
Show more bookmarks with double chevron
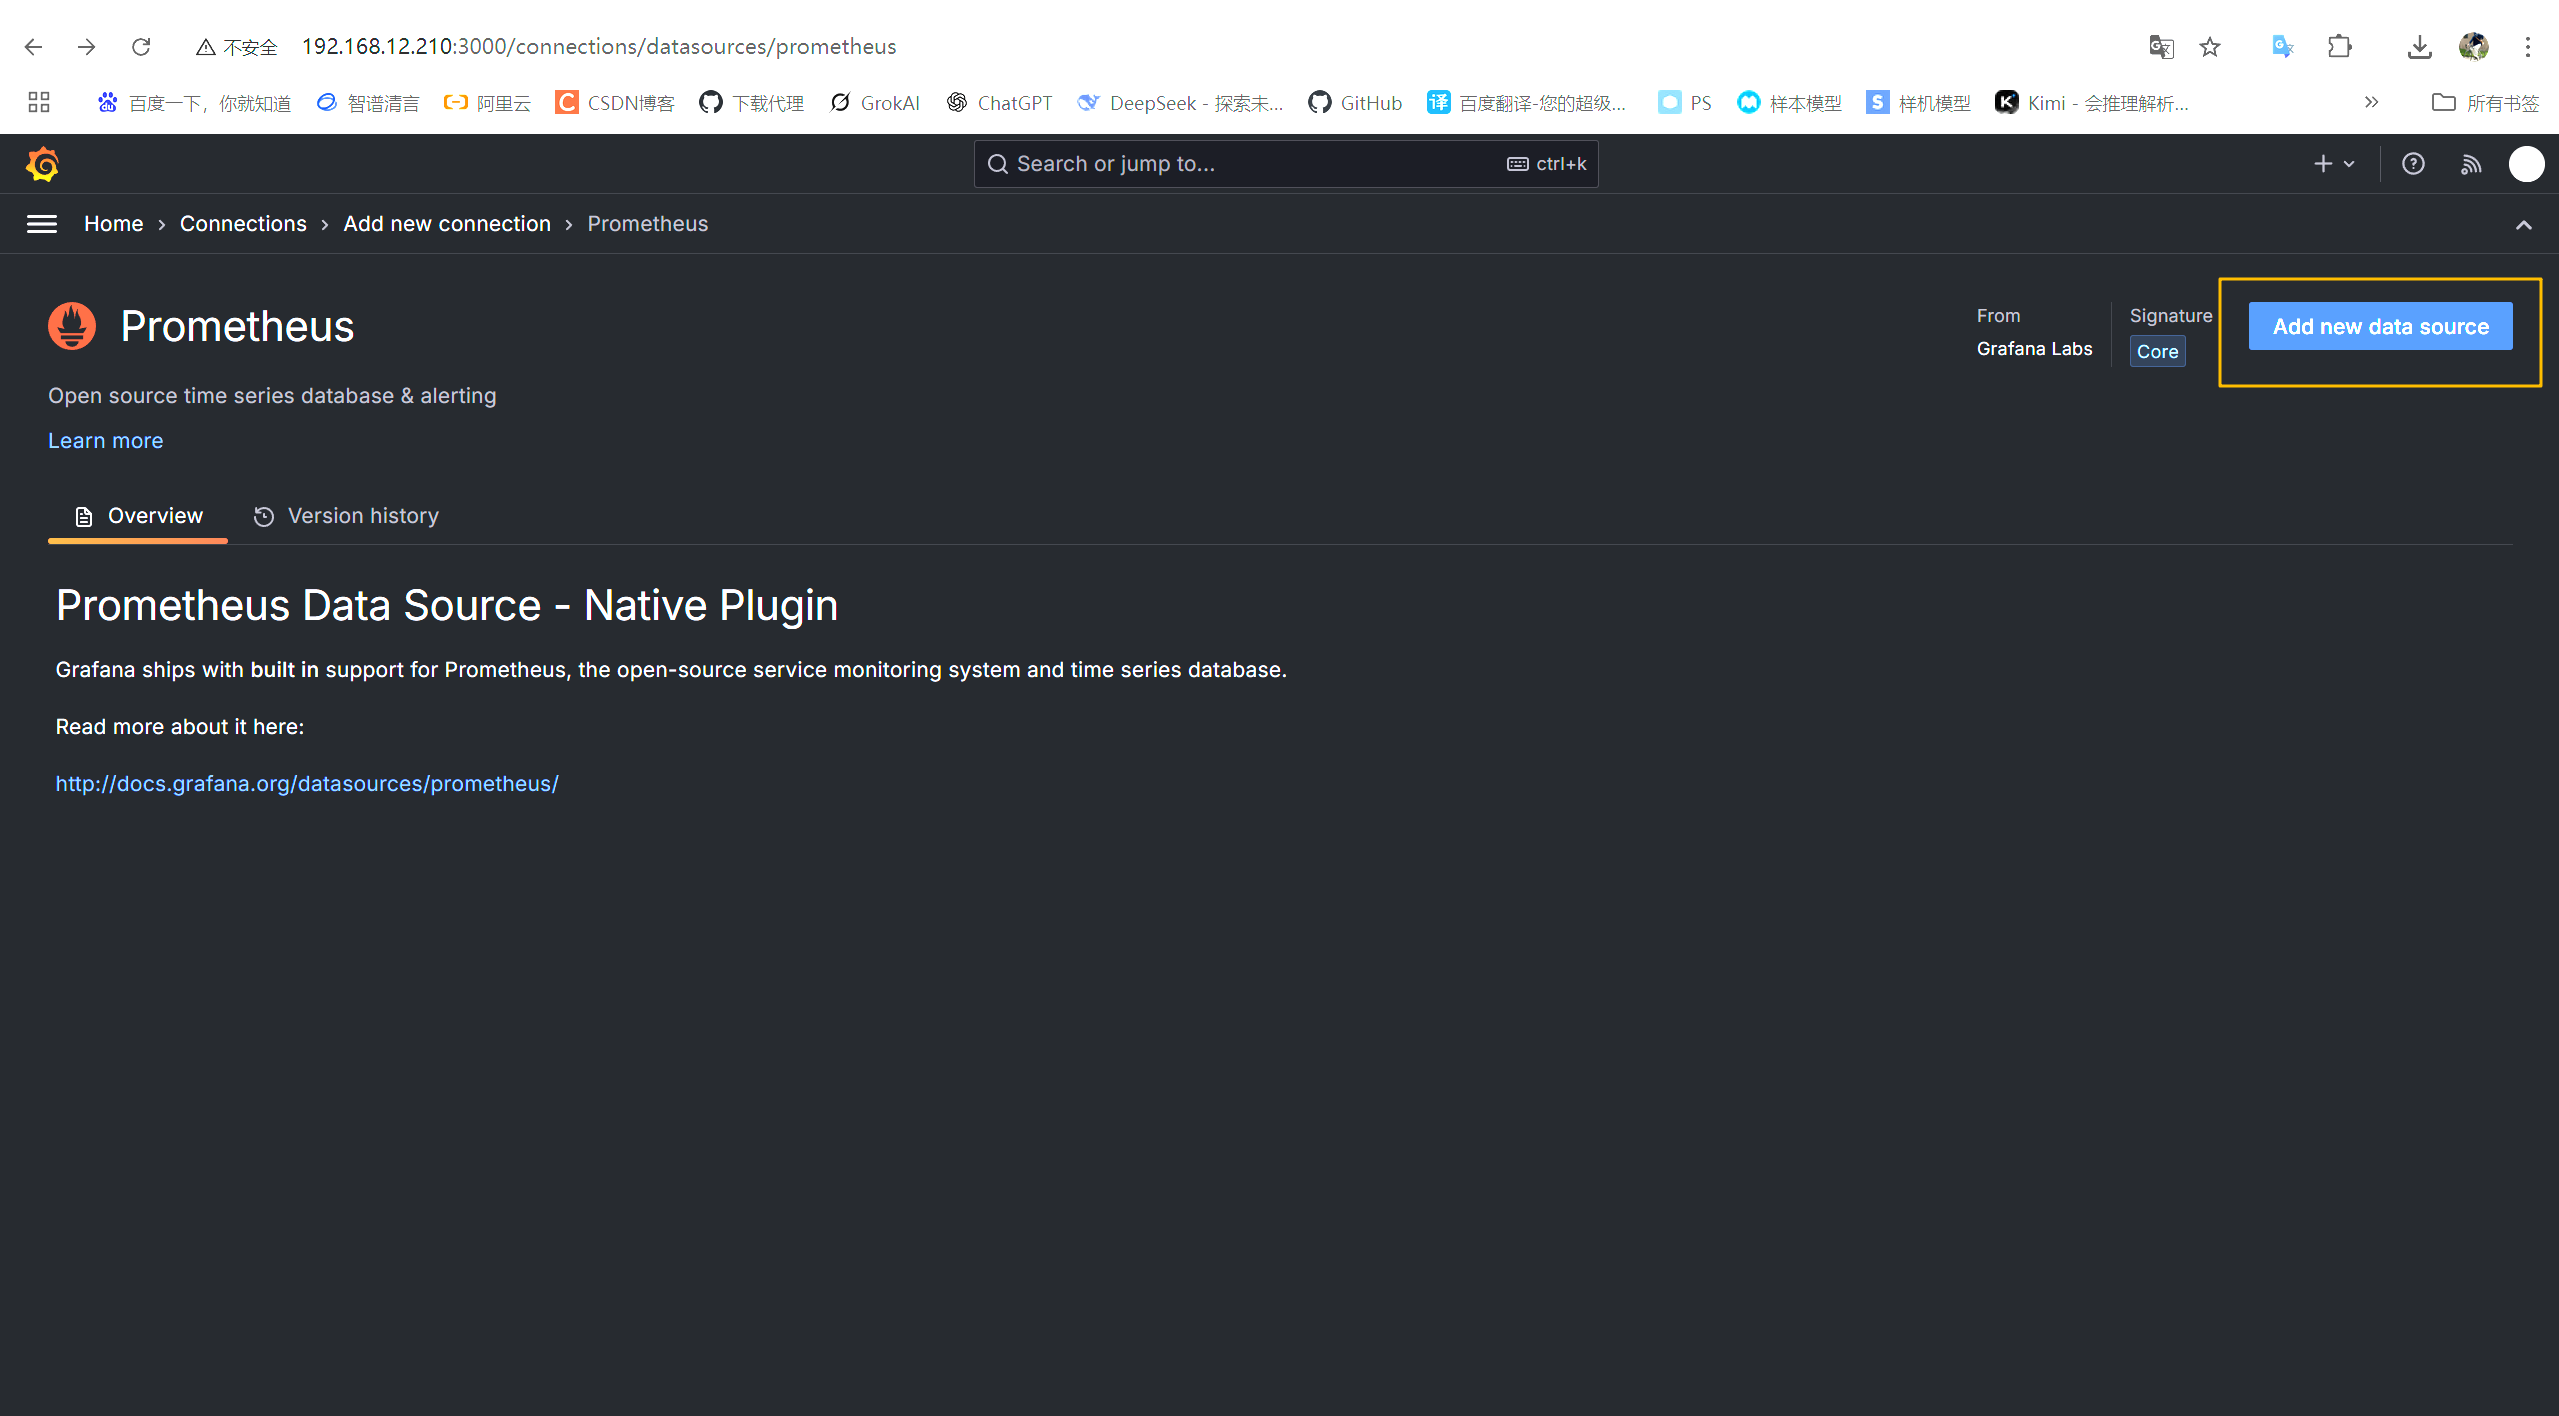2371,102
